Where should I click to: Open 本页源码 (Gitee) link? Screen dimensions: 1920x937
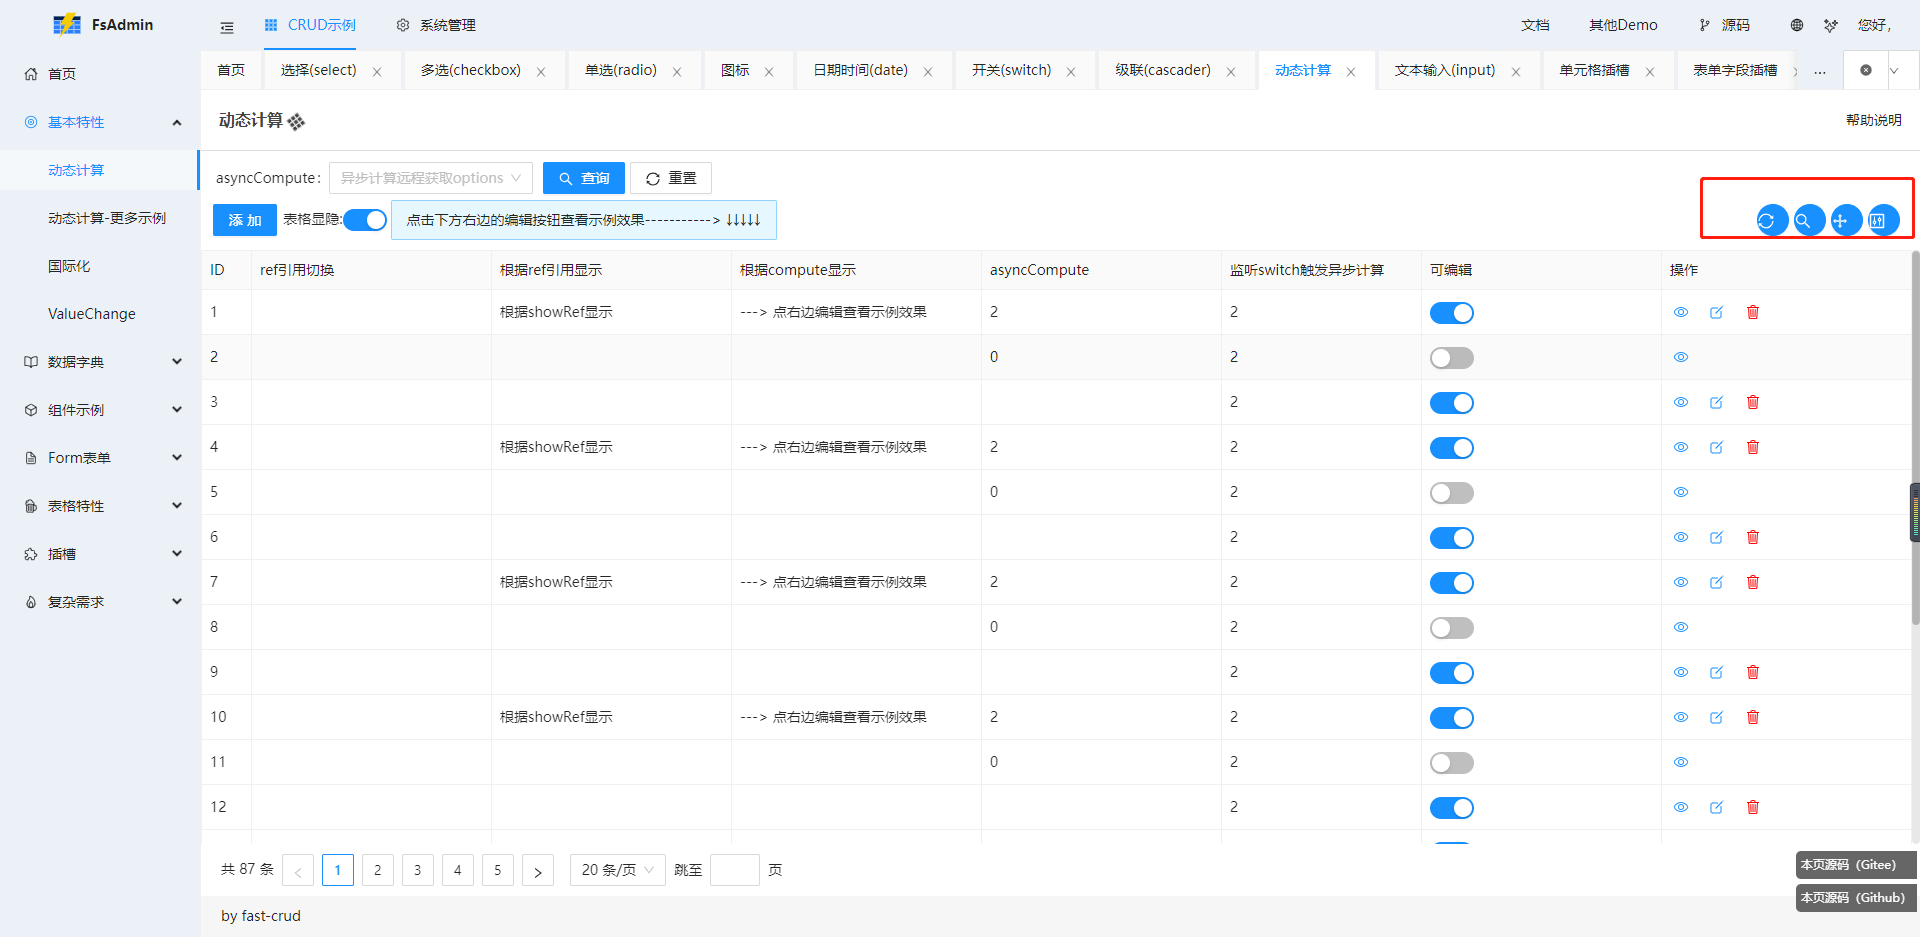[x=1856, y=865]
